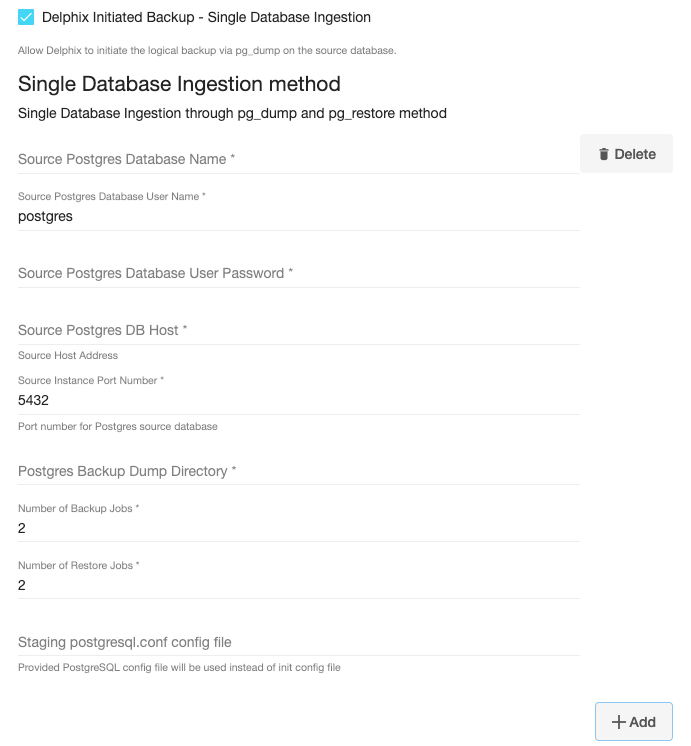The width and height of the screenshot is (691, 746).
Task: Click the Database User Name field with postgres
Action: [x=298, y=216]
